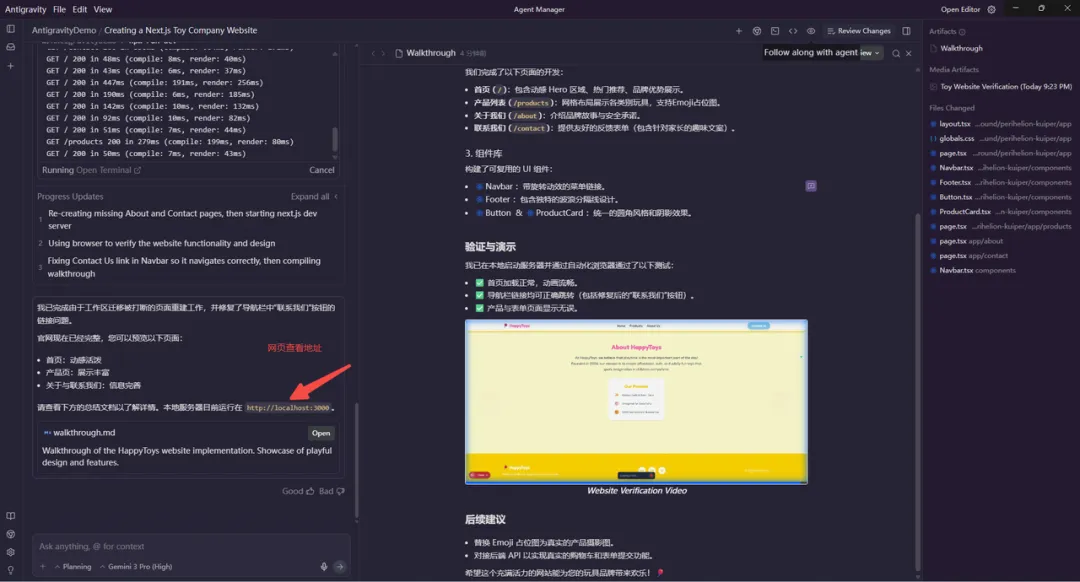The image size is (1080, 582).
Task: Expand progress update about re-creating About pages
Action: [x=184, y=220]
